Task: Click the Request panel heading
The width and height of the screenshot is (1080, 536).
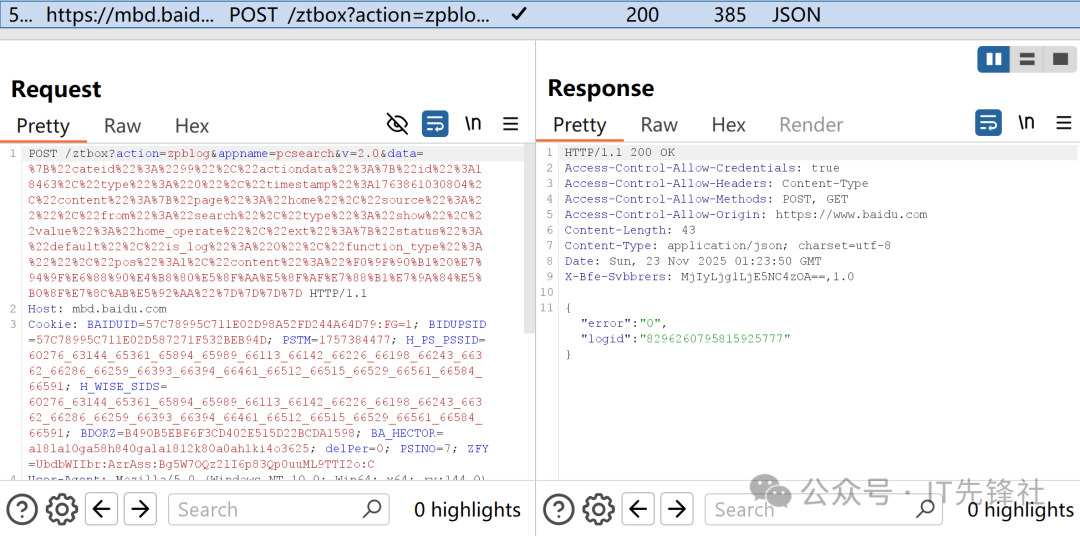Action: click(x=56, y=89)
